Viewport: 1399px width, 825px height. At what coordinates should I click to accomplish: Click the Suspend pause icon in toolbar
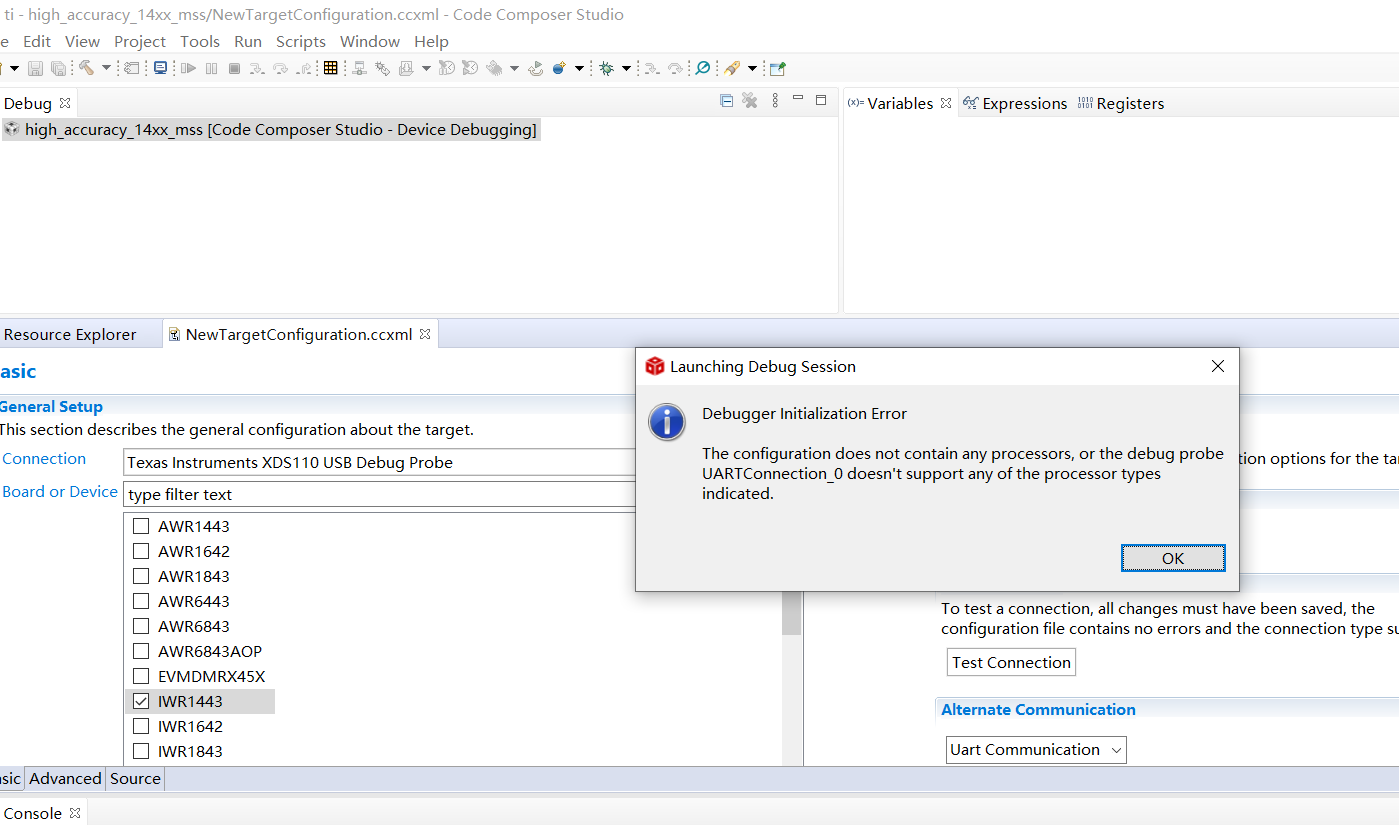tap(211, 68)
